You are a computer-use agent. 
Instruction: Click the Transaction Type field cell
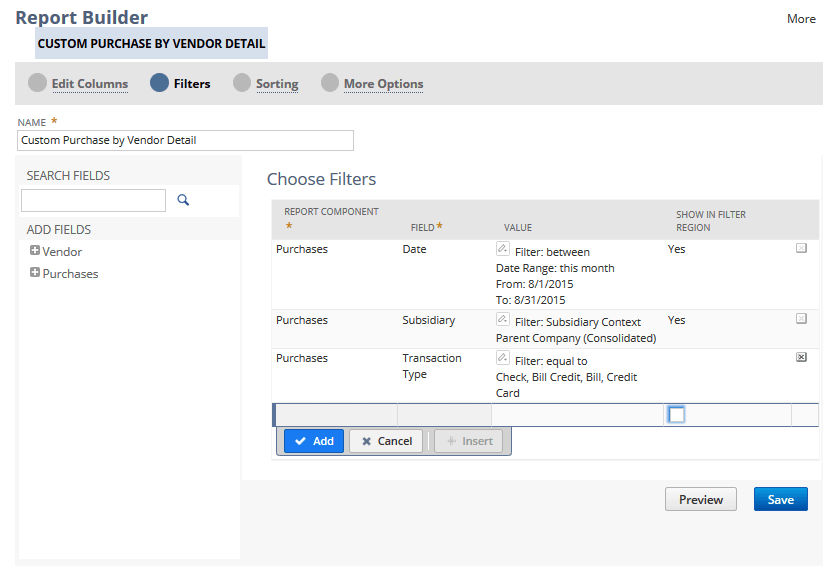[432, 366]
